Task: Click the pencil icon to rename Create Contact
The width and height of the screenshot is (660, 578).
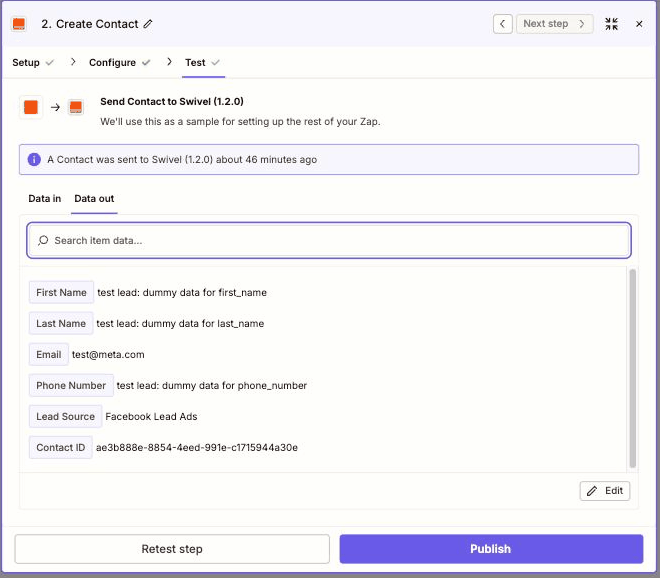Action: (148, 24)
